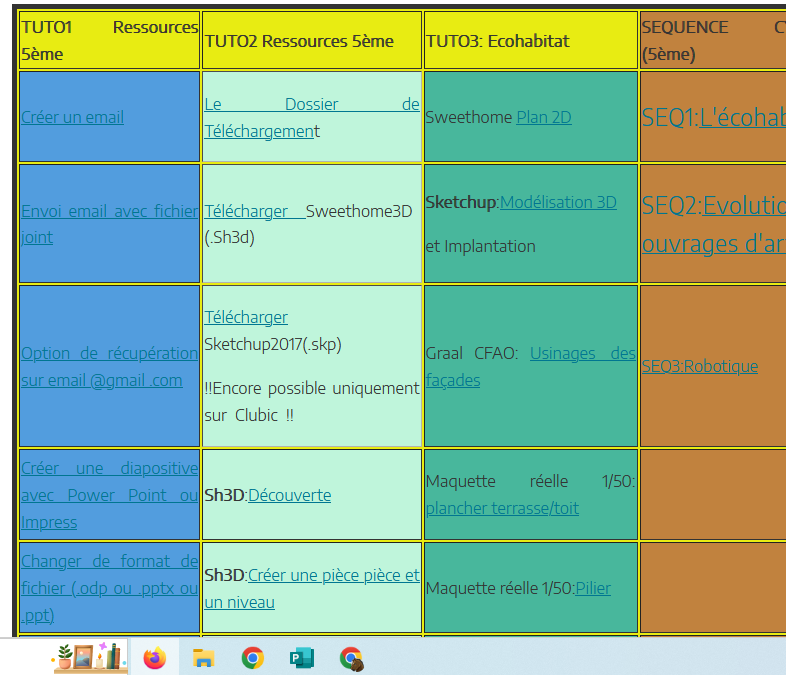Image resolution: width=786 pixels, height=675 pixels.
Task: Click the 'TUTO1 Ressources 5ème' header cell
Action: [x=109, y=40]
